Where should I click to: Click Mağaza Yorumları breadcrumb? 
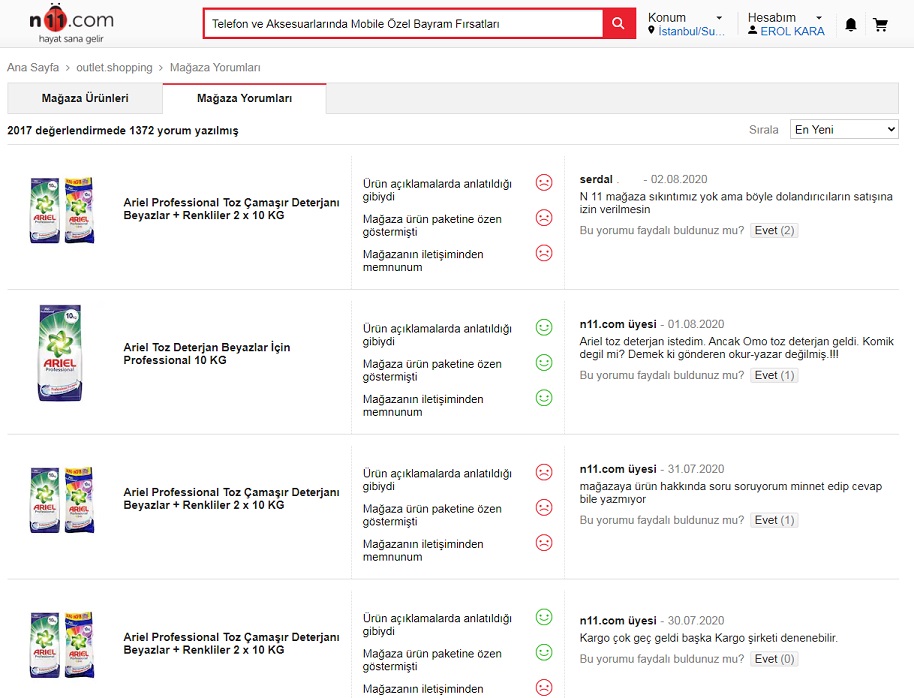coord(215,67)
